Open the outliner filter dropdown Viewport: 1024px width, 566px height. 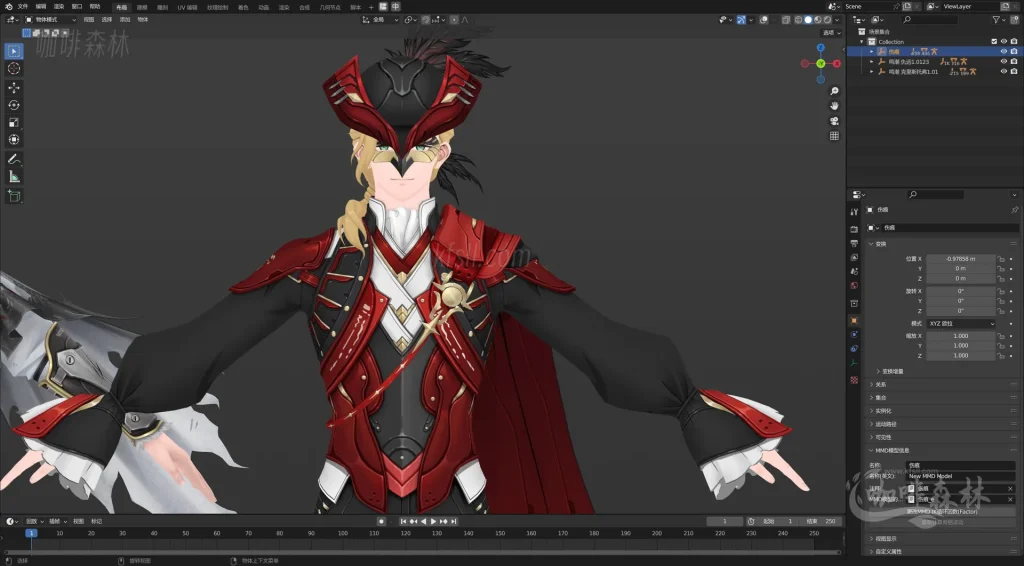tap(999, 20)
